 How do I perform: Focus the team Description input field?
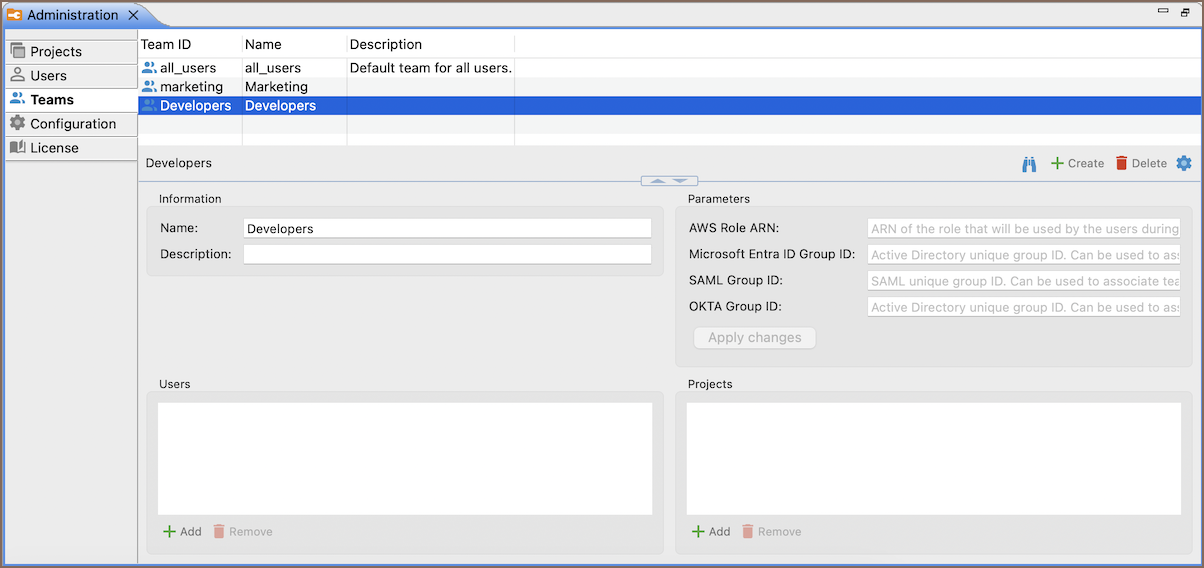click(x=447, y=255)
